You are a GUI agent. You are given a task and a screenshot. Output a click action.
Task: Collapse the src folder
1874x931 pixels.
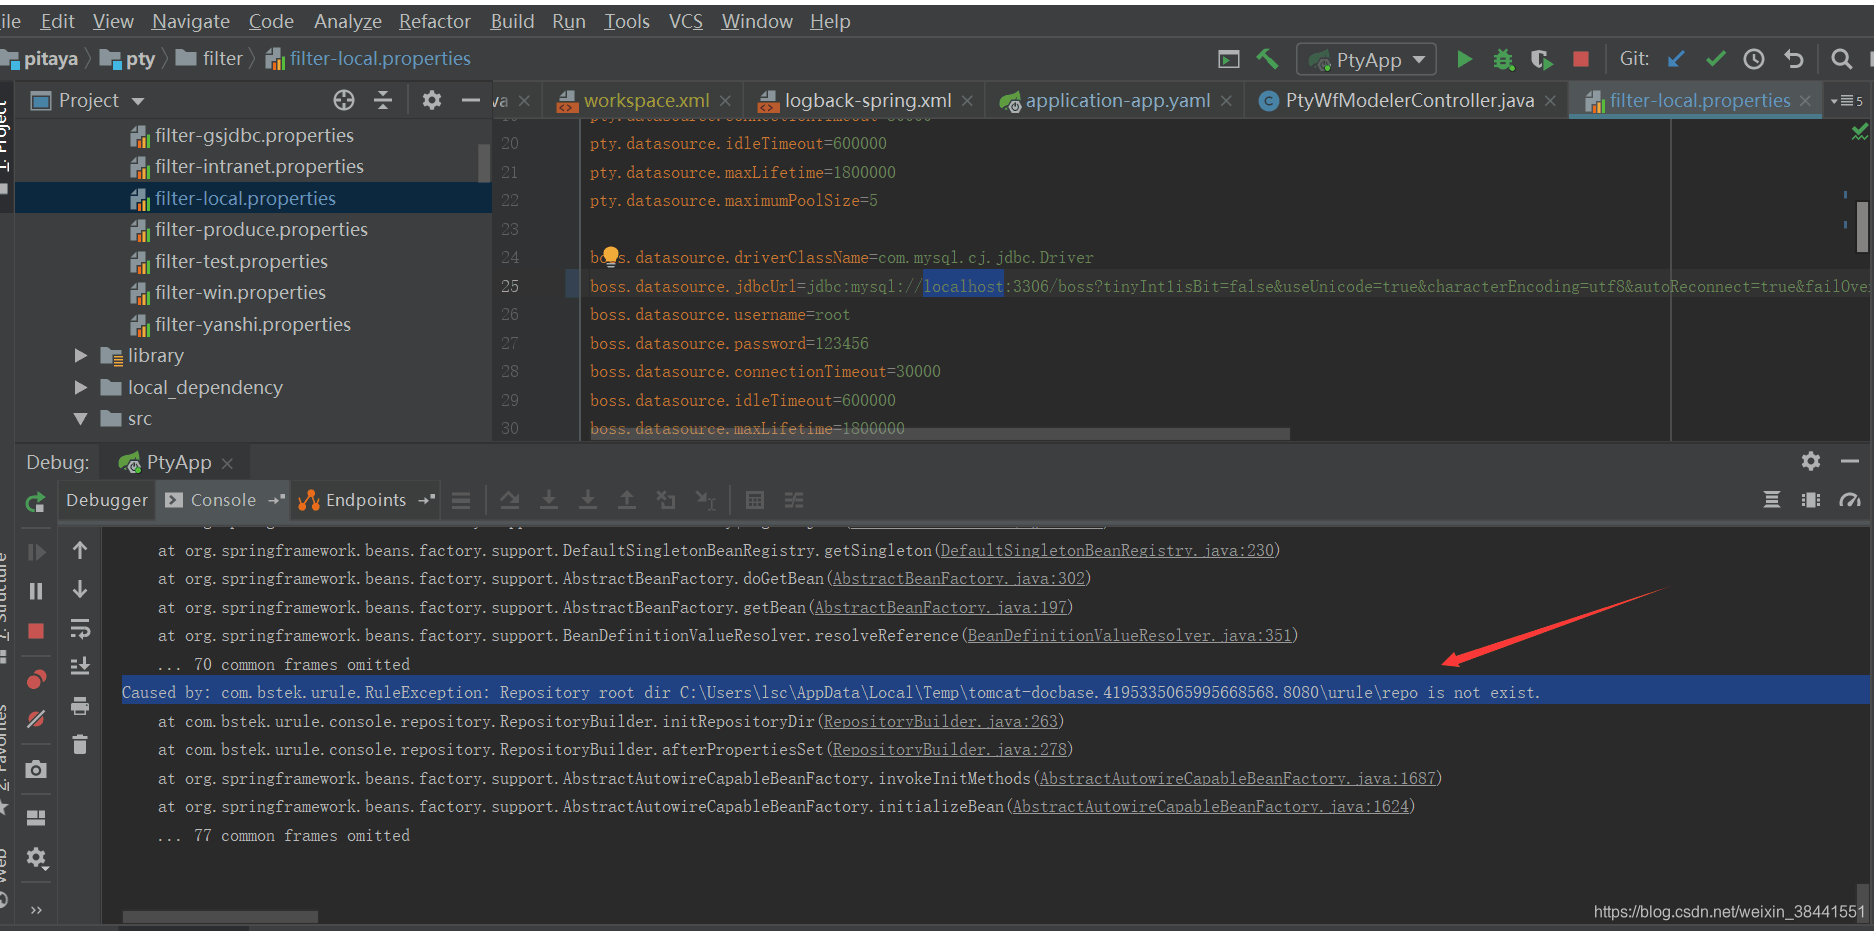pyautogui.click(x=81, y=419)
